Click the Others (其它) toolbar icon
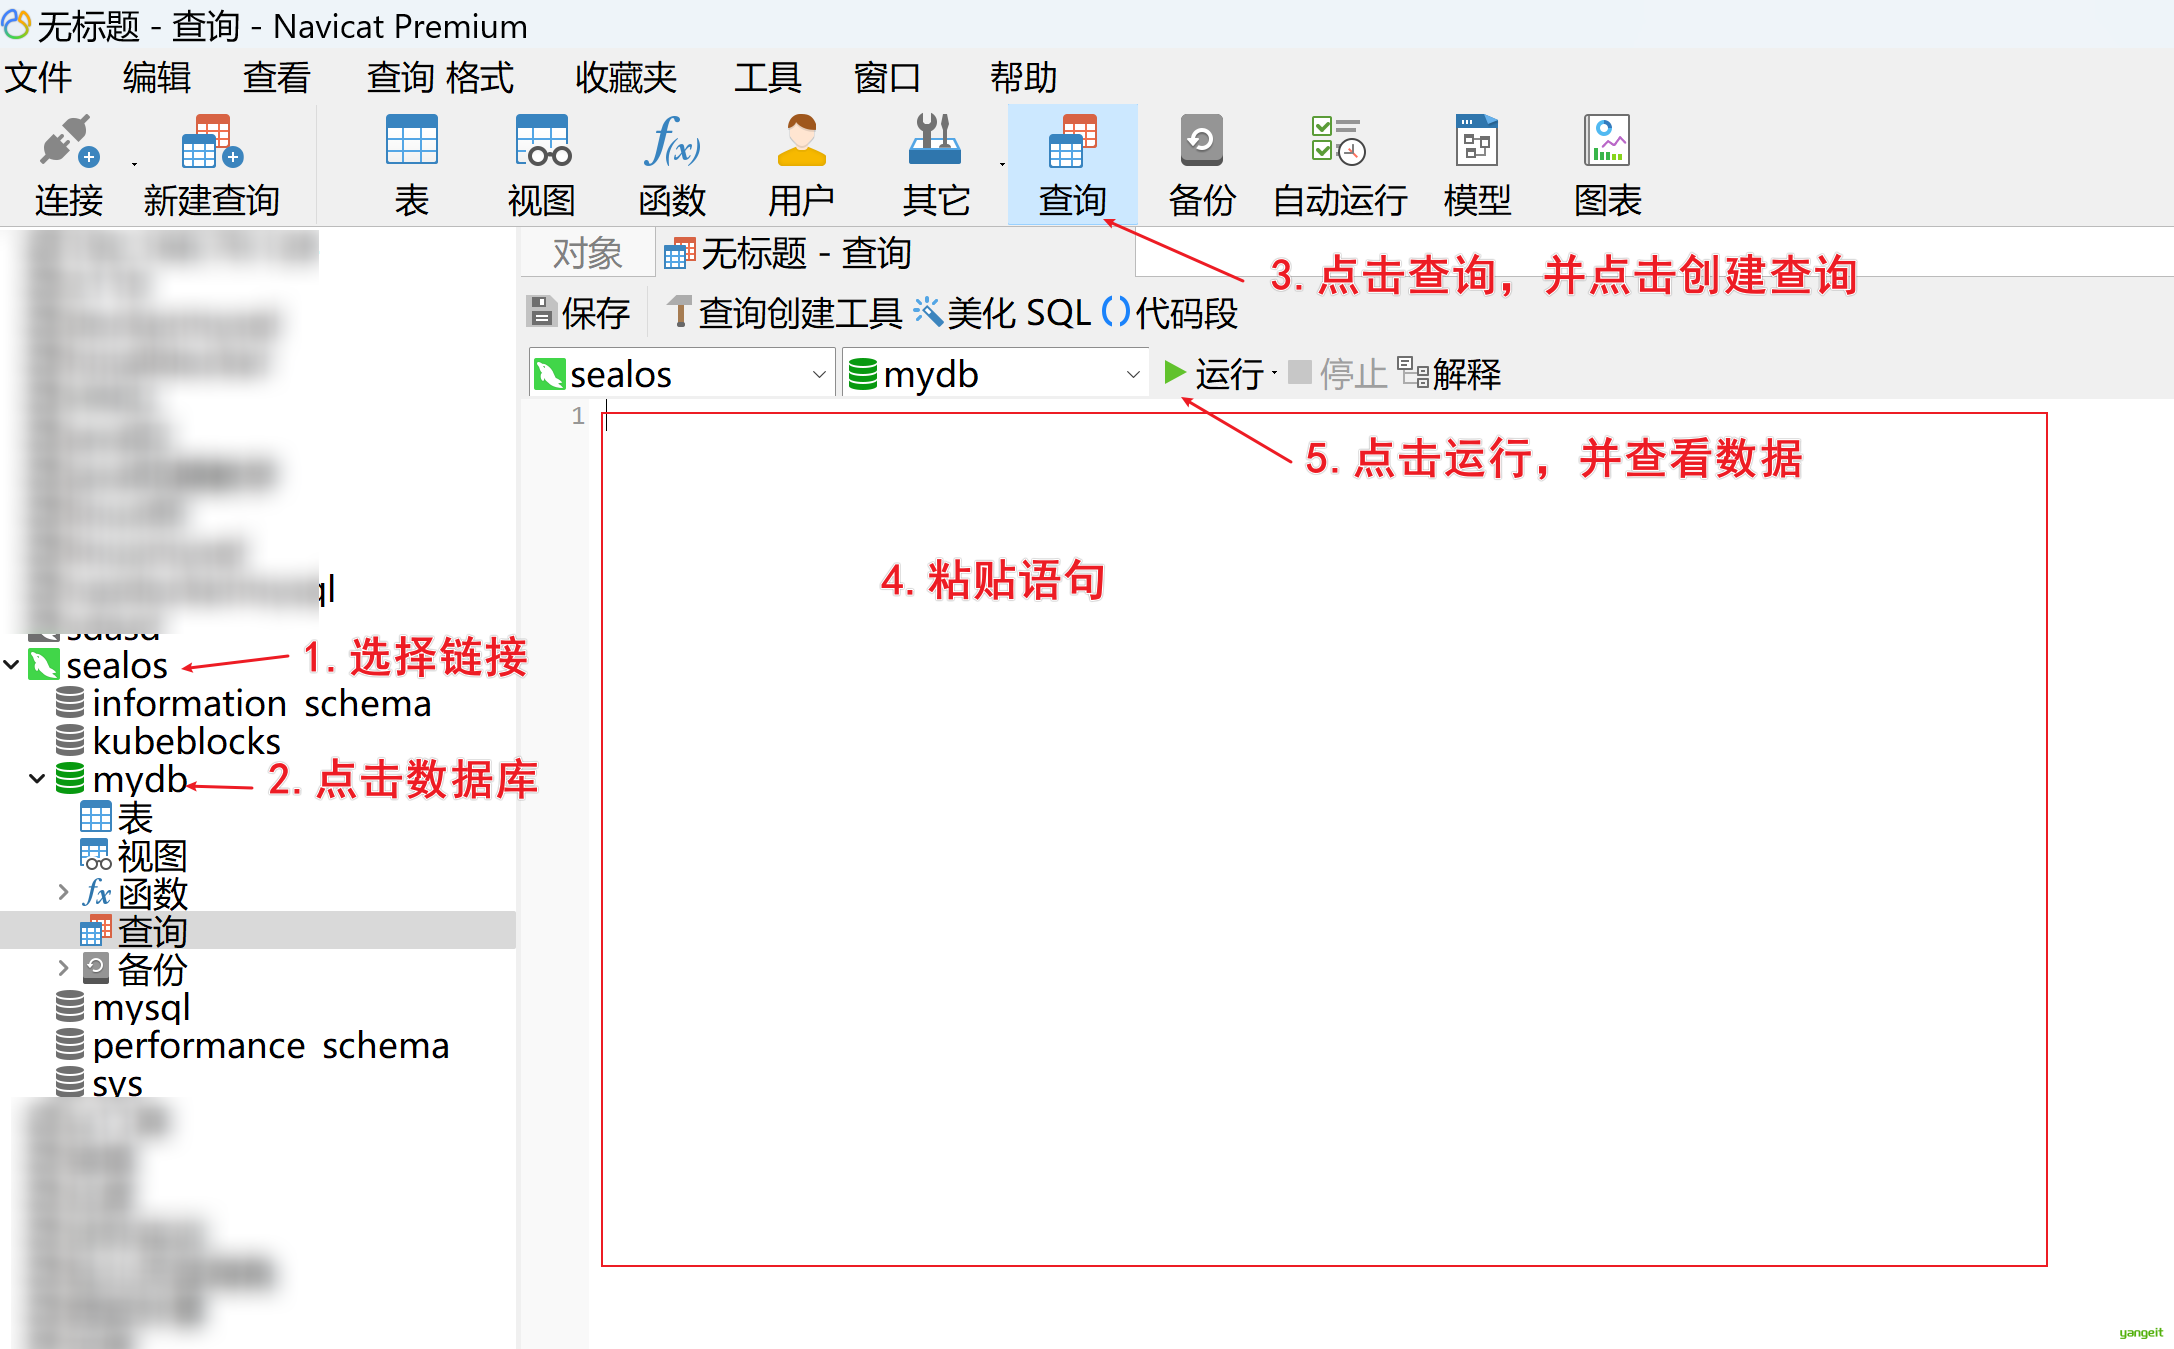2174x1349 pixels. pyautogui.click(x=935, y=165)
